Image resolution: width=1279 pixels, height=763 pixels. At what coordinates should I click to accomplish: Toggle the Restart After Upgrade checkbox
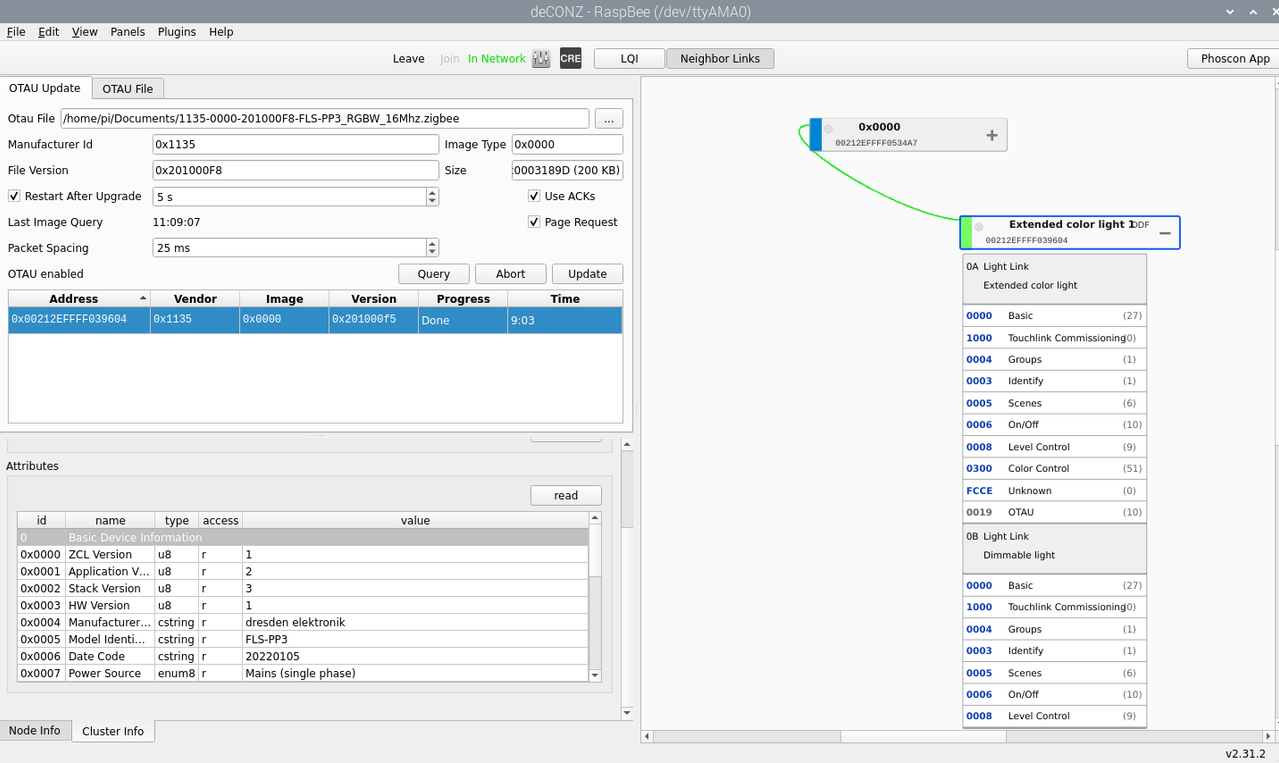(14, 196)
